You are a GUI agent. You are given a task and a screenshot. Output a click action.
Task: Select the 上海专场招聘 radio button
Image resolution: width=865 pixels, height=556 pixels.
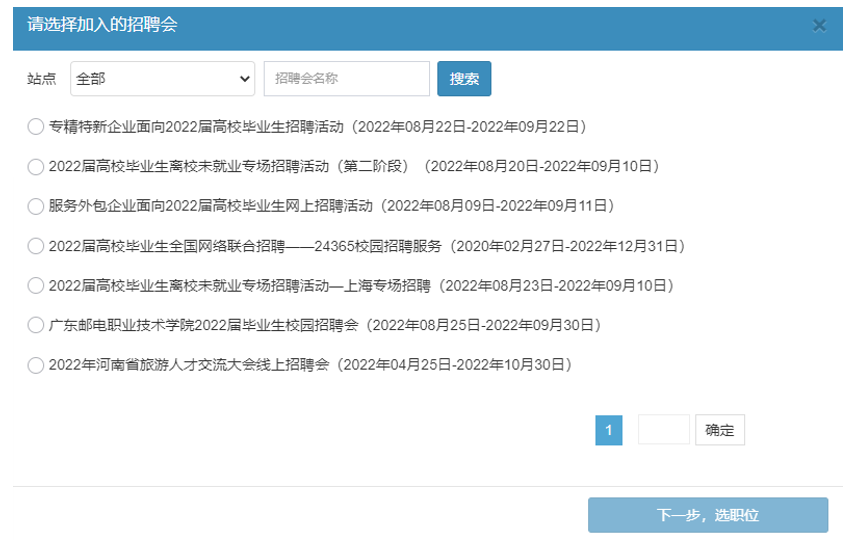pyautogui.click(x=36, y=286)
